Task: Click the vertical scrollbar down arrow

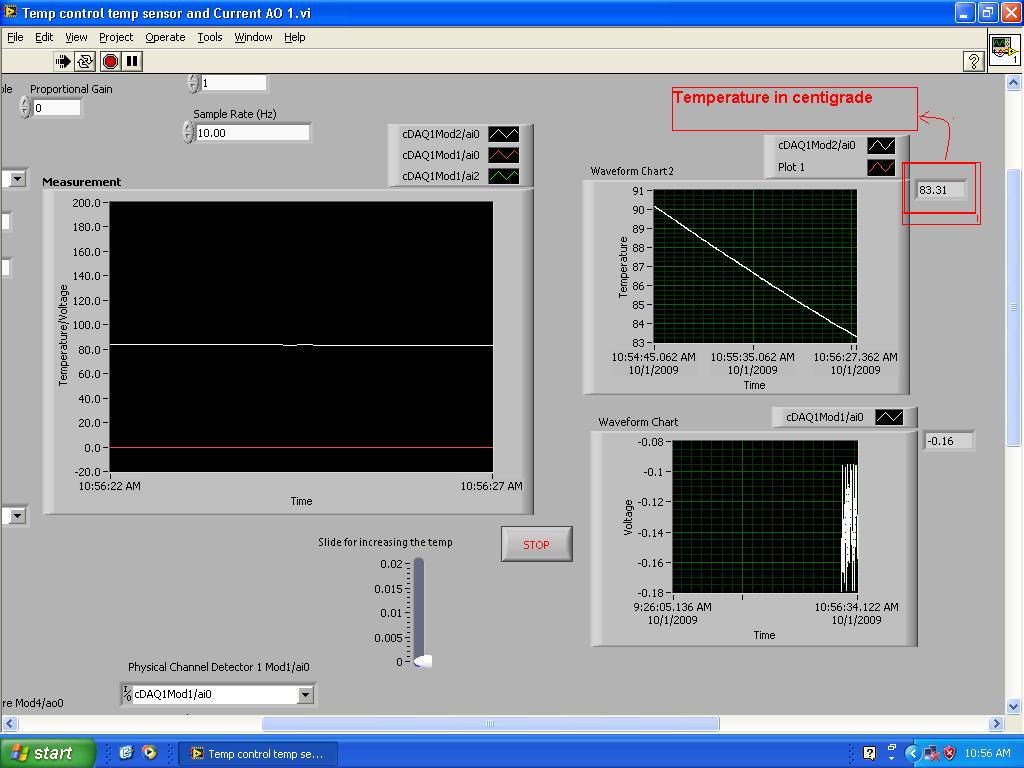Action: coord(1014,706)
